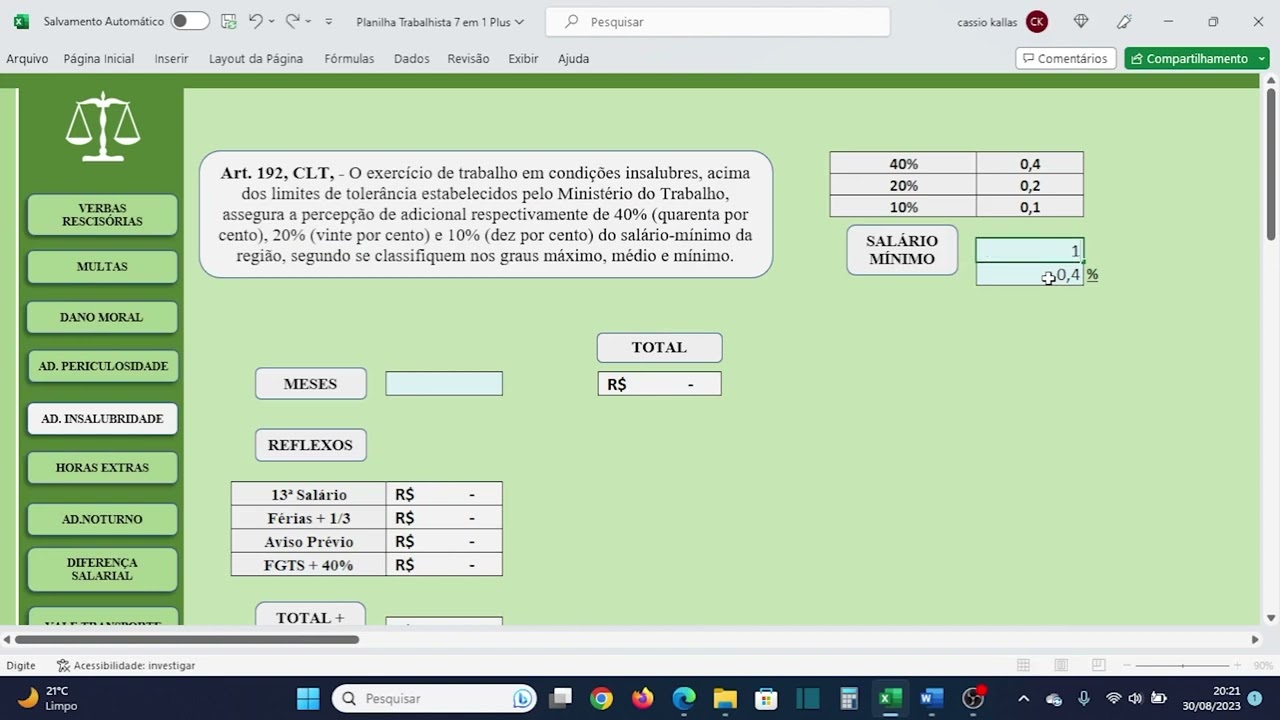Click the Undo arrow icon

pos(256,21)
